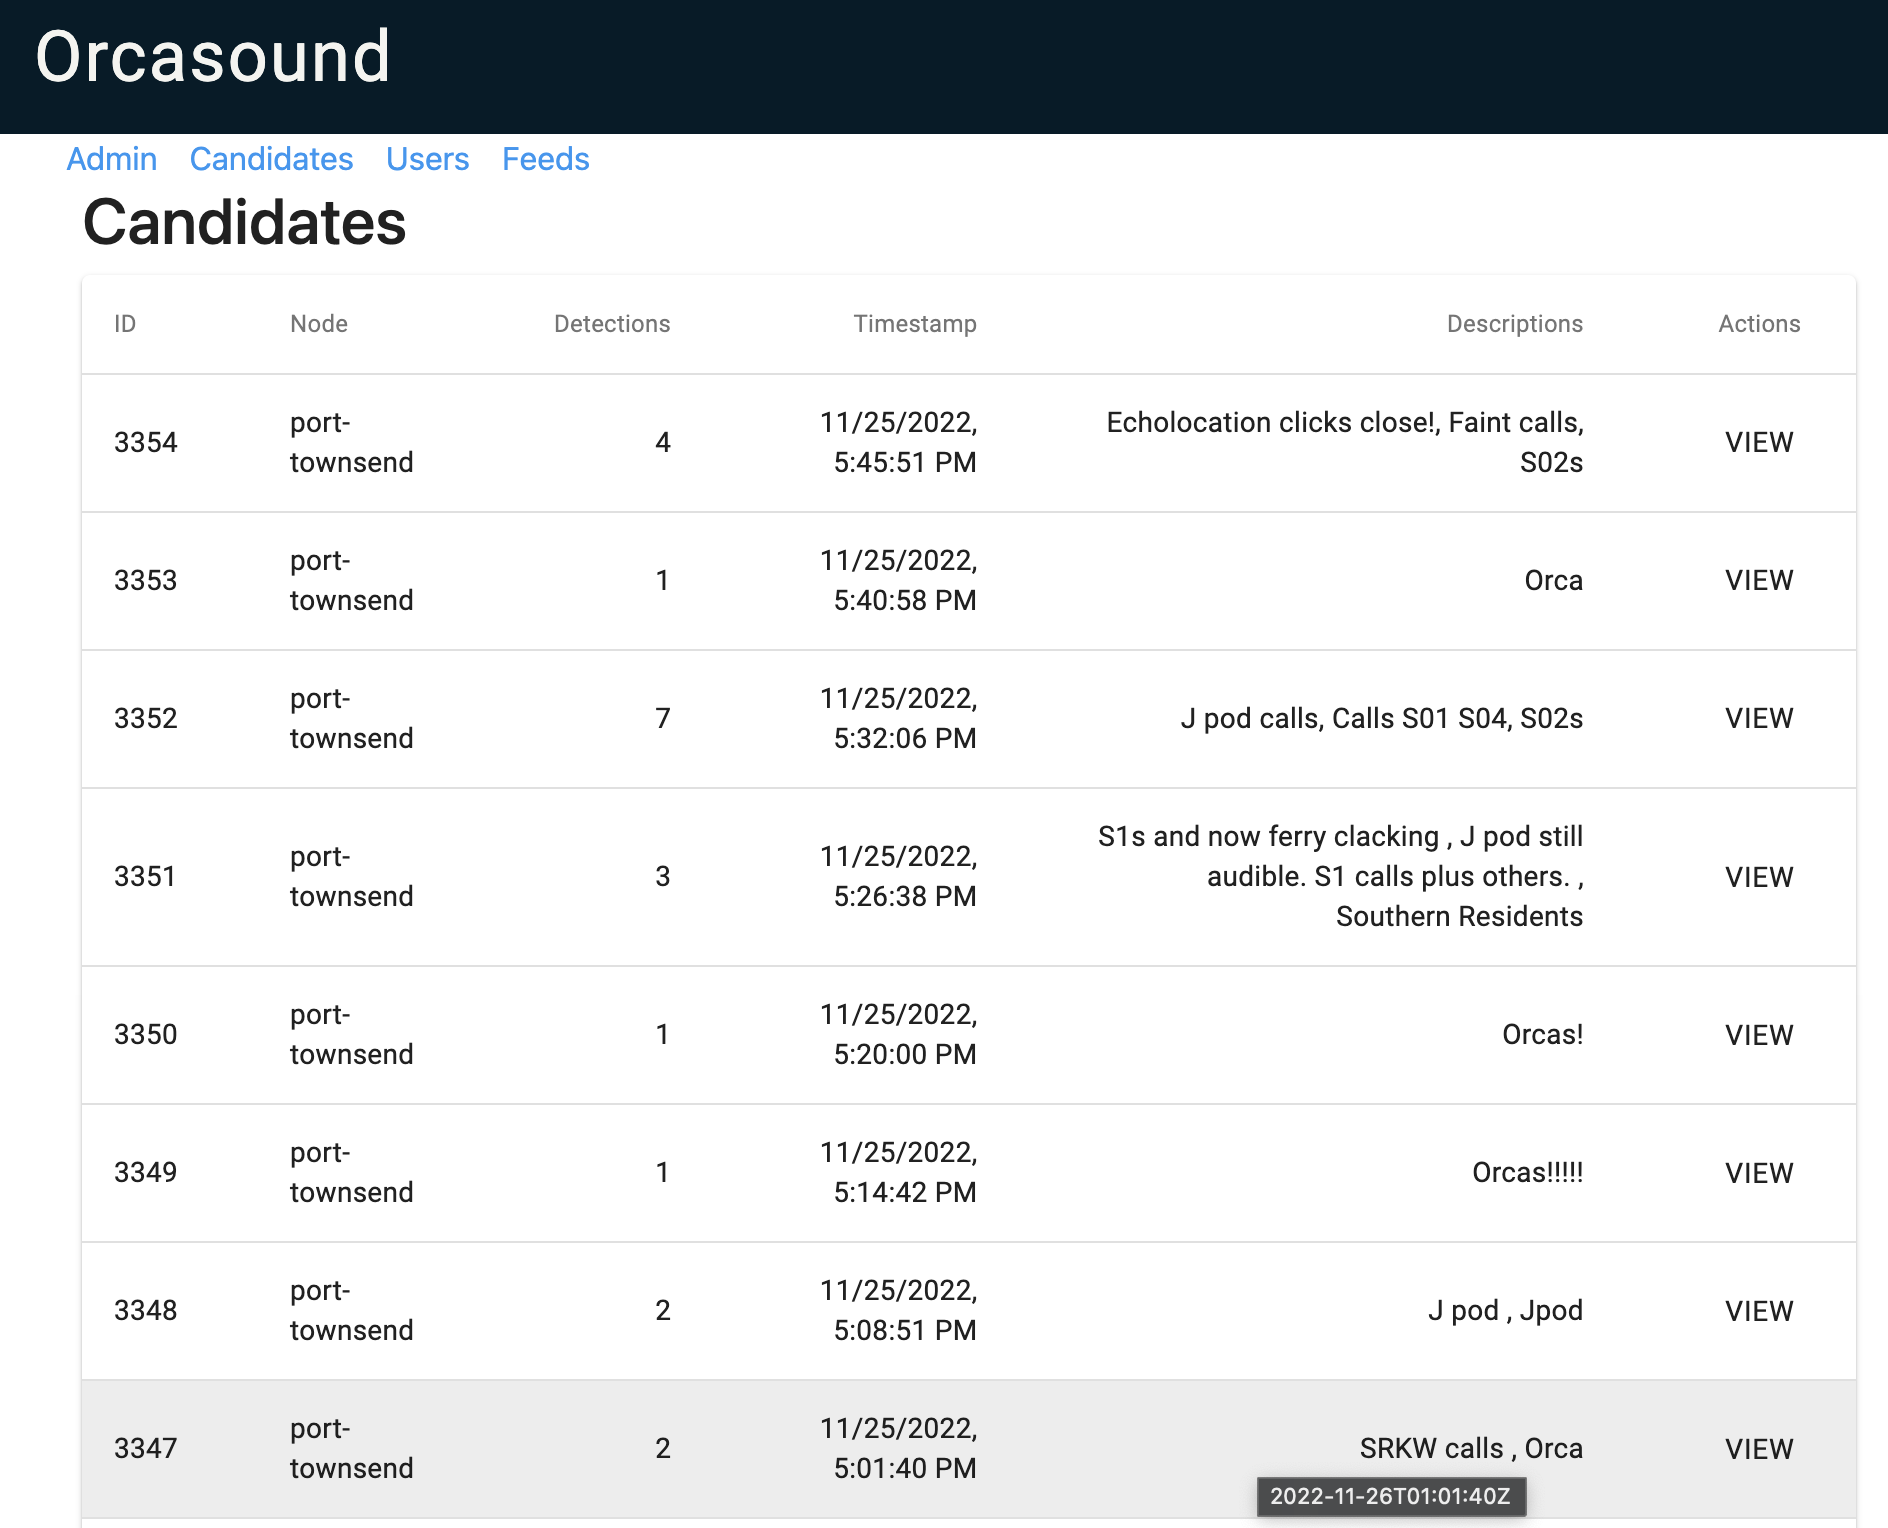Click the ID column header
1888x1528 pixels.
pos(125,324)
